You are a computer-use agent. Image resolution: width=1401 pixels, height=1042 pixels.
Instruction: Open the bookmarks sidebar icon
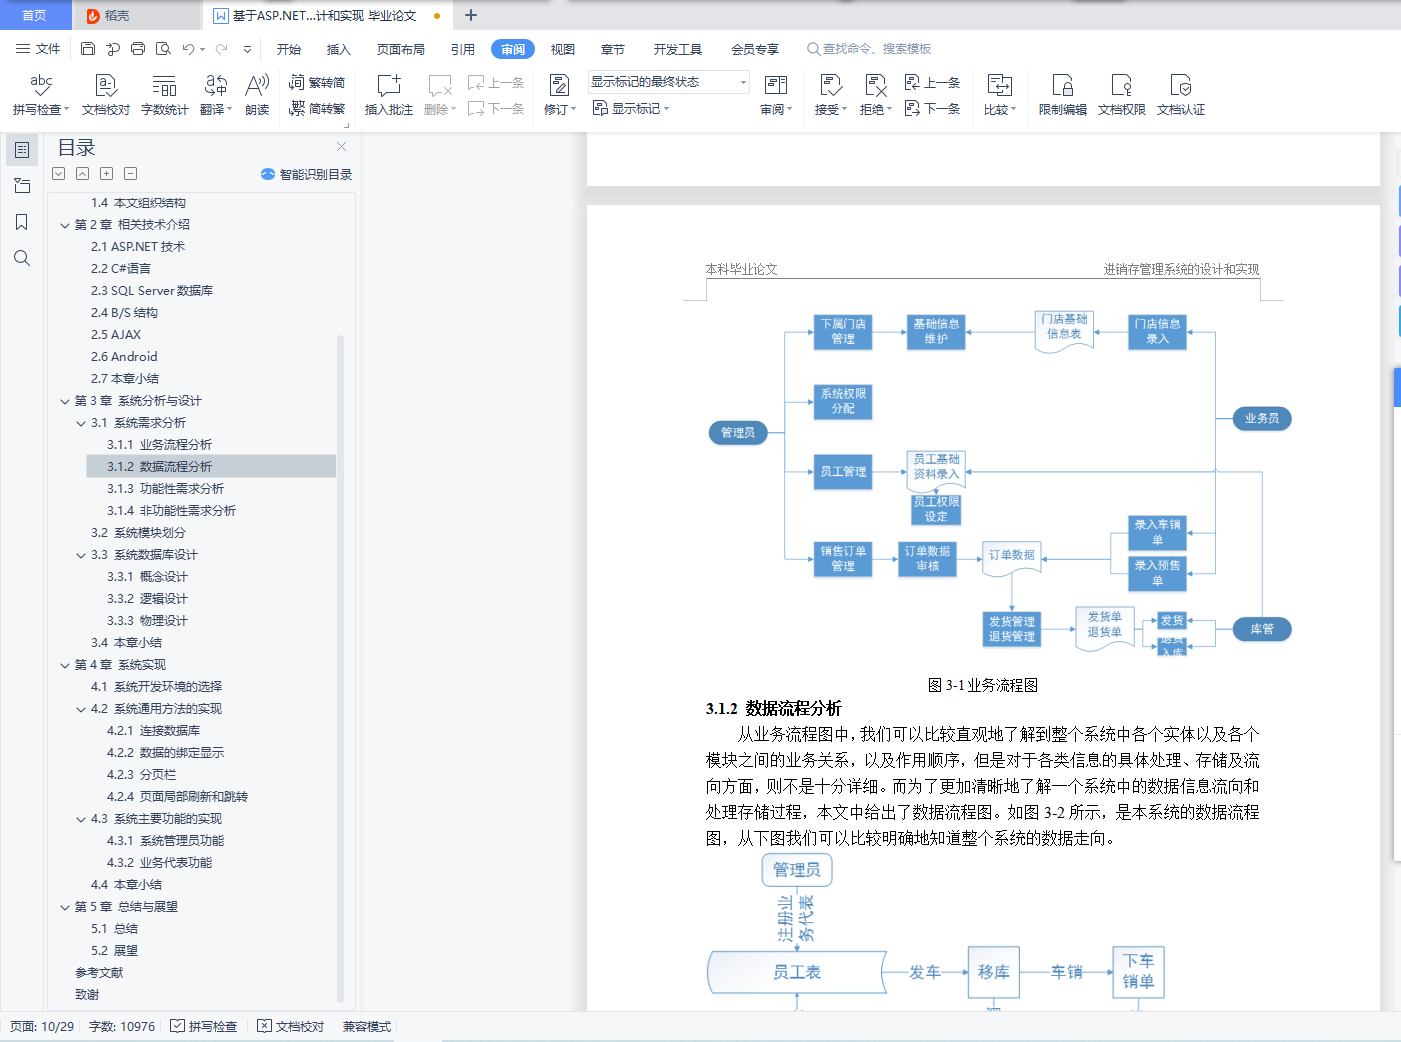tap(22, 222)
